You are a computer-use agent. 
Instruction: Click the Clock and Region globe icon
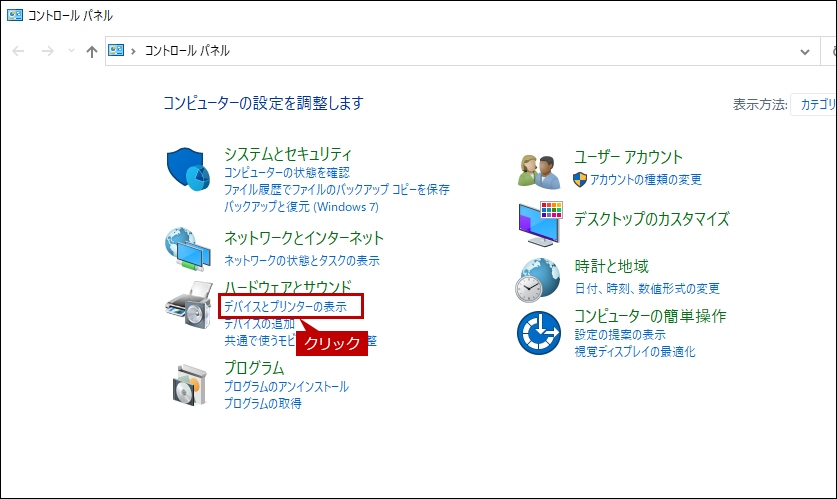538,280
